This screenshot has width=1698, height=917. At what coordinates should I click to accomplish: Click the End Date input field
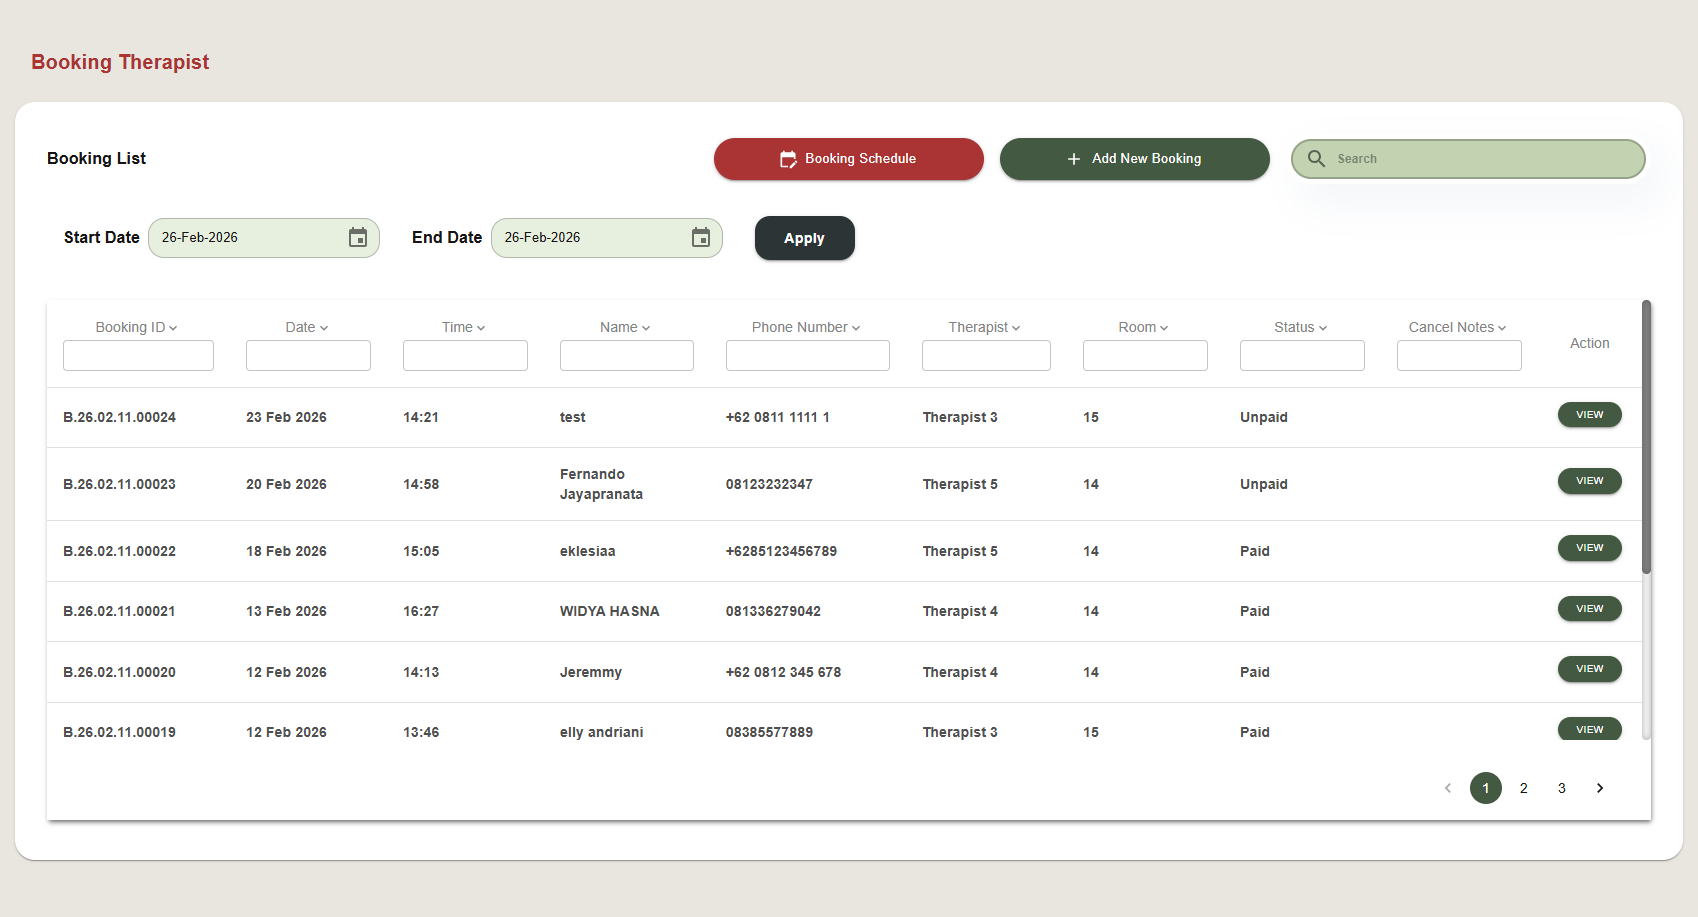tap(607, 238)
